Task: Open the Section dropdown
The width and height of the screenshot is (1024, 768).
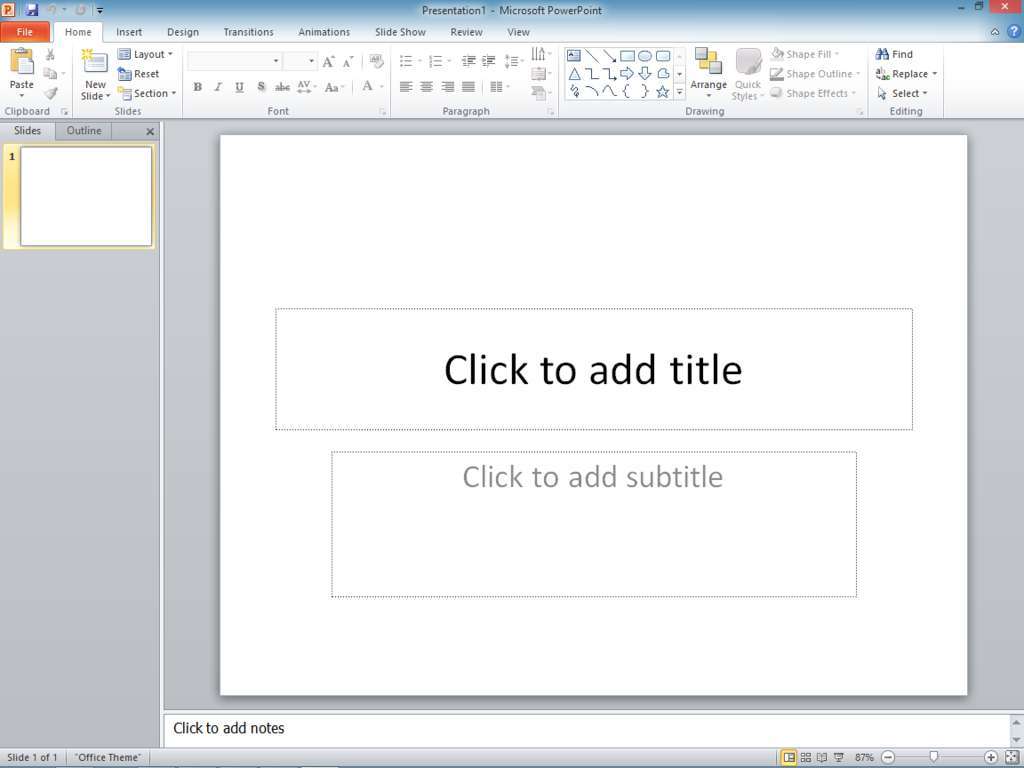Action: point(148,93)
